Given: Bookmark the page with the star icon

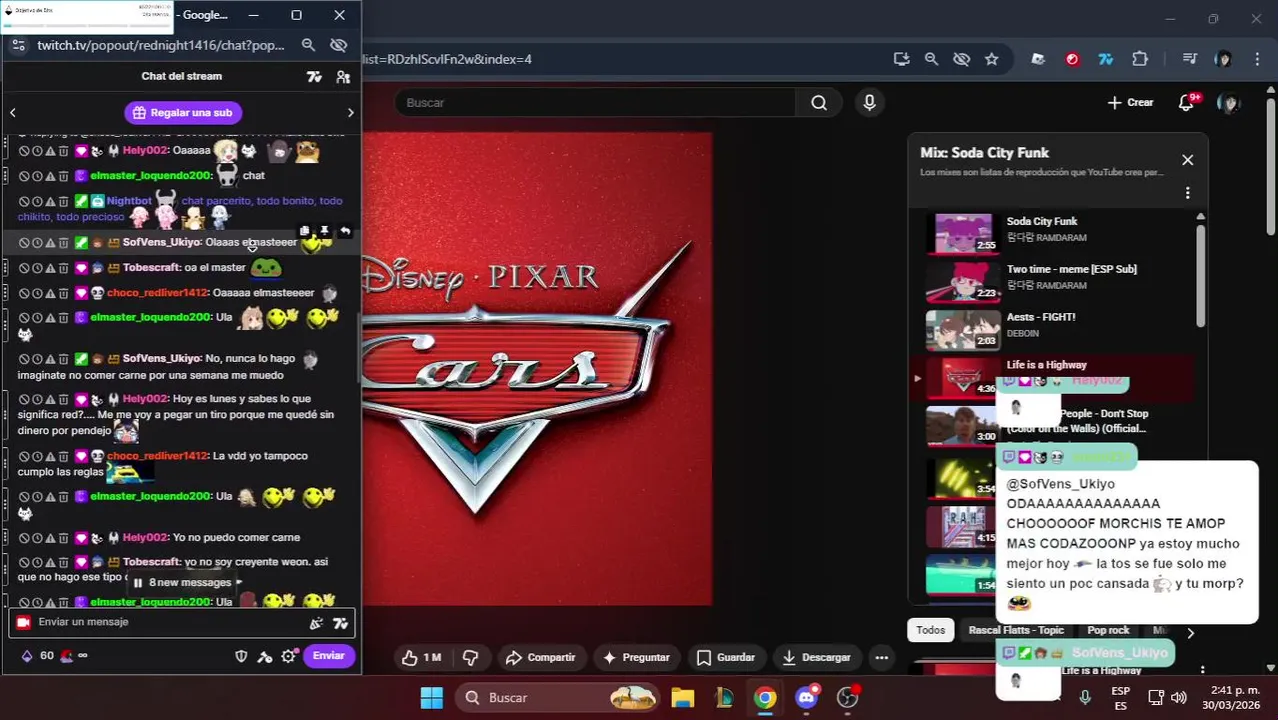Looking at the screenshot, I should 991,59.
